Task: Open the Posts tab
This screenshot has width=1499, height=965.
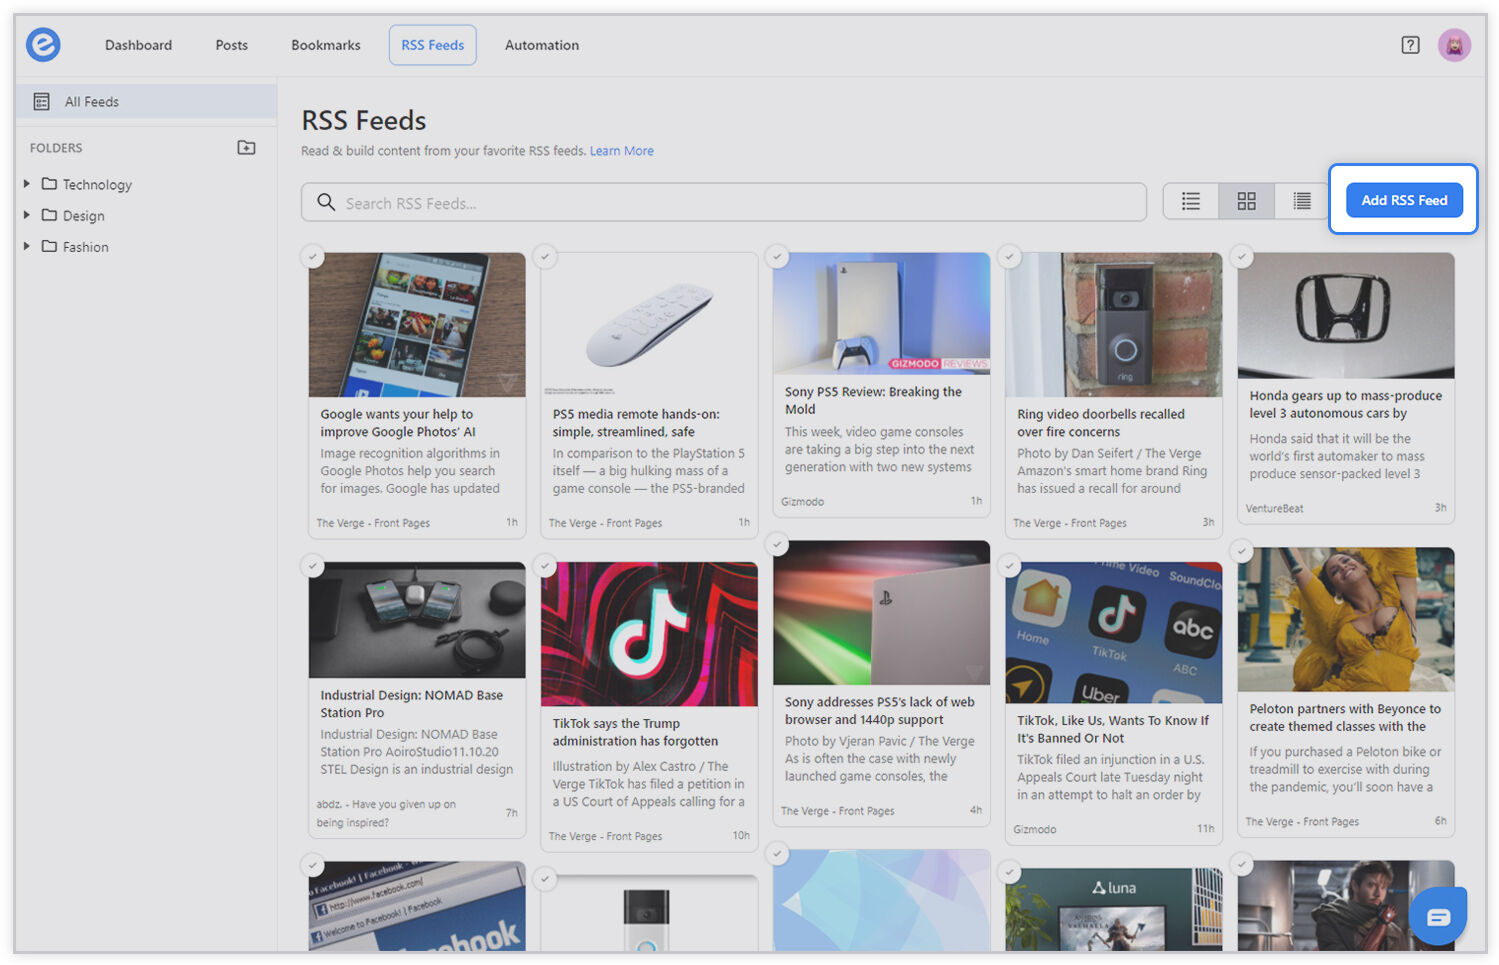Action: (x=231, y=45)
